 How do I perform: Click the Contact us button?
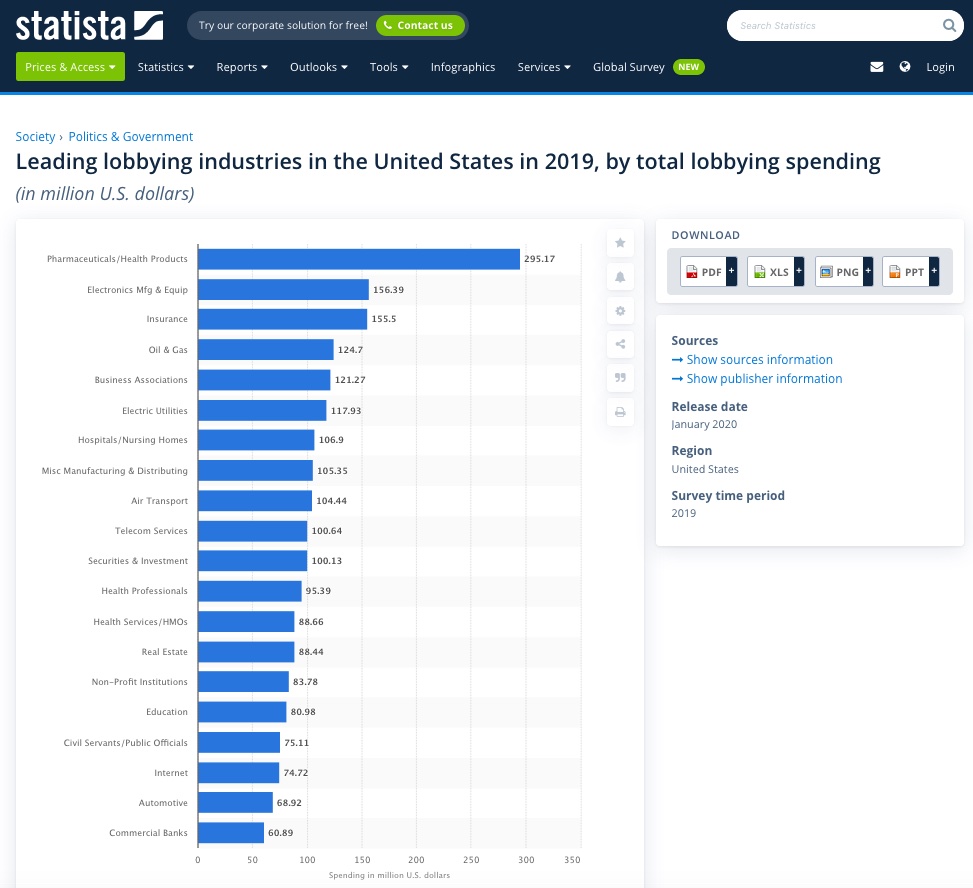(420, 25)
